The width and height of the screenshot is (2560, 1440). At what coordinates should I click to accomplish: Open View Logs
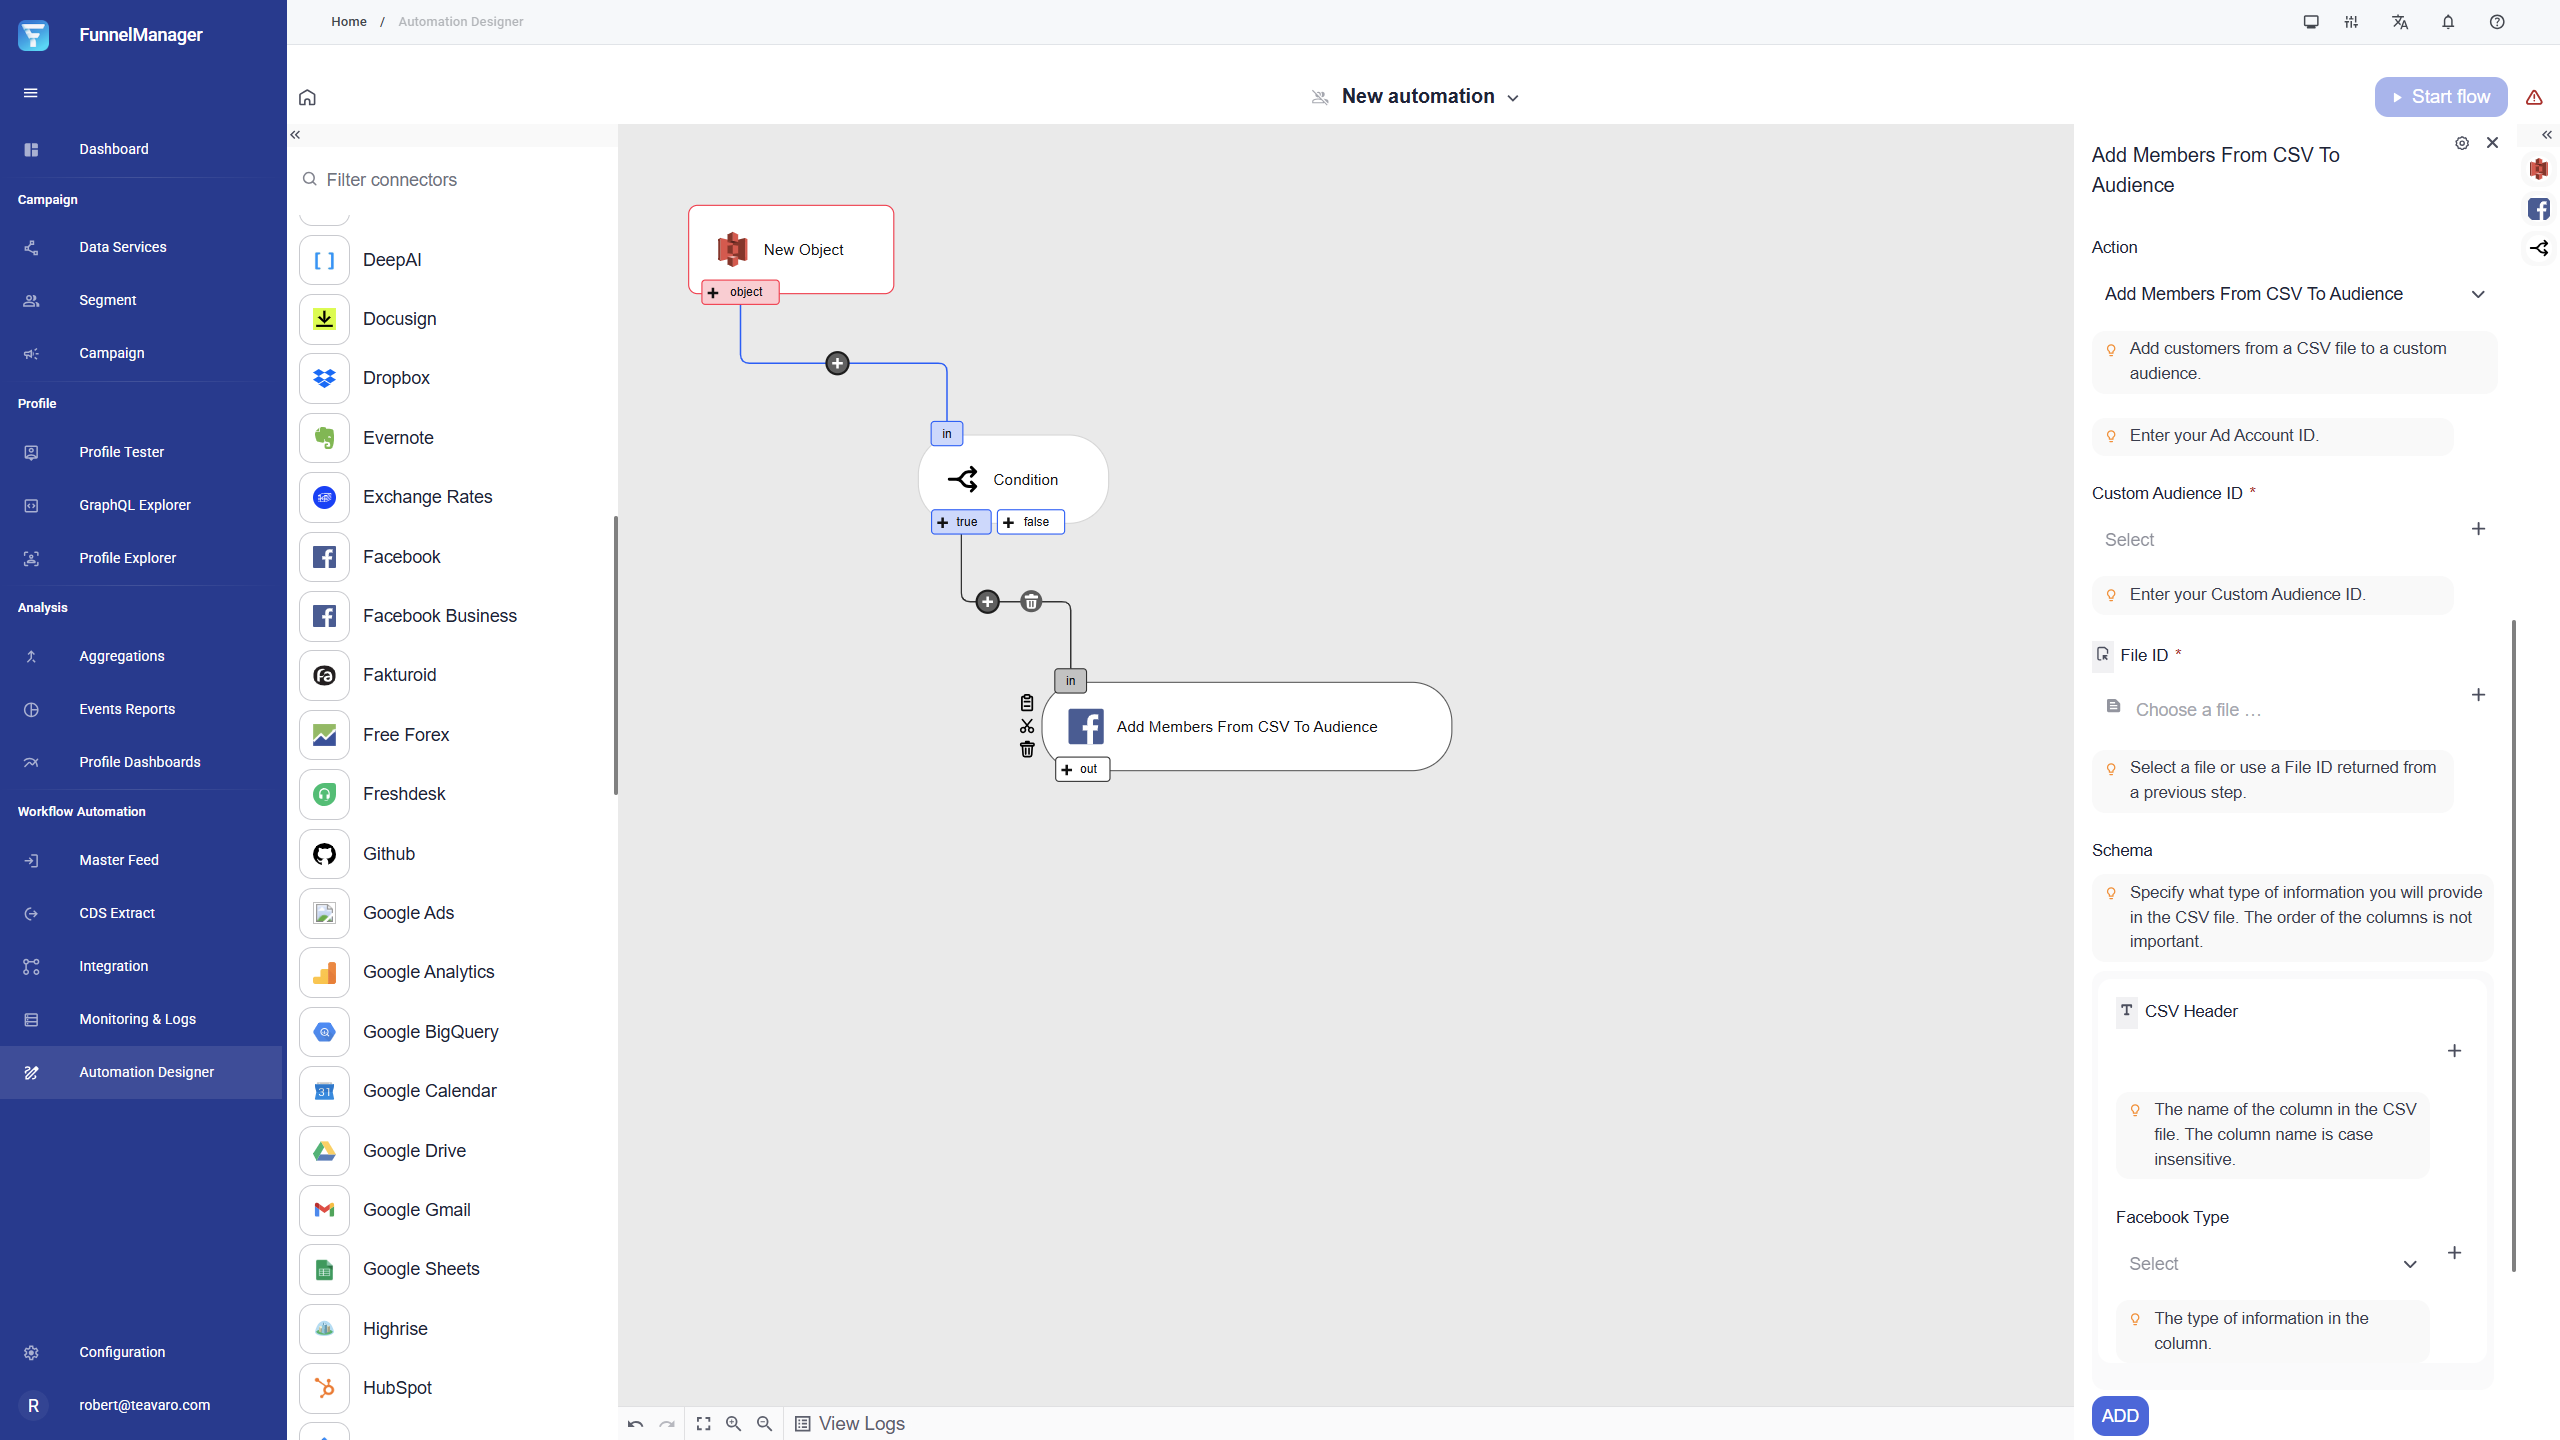[x=850, y=1423]
